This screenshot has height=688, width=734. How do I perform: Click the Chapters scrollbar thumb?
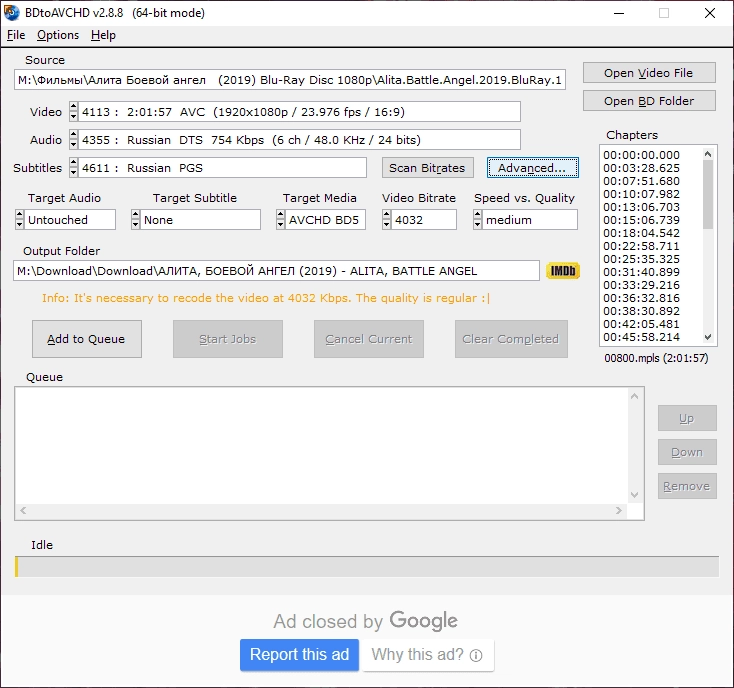click(x=708, y=194)
